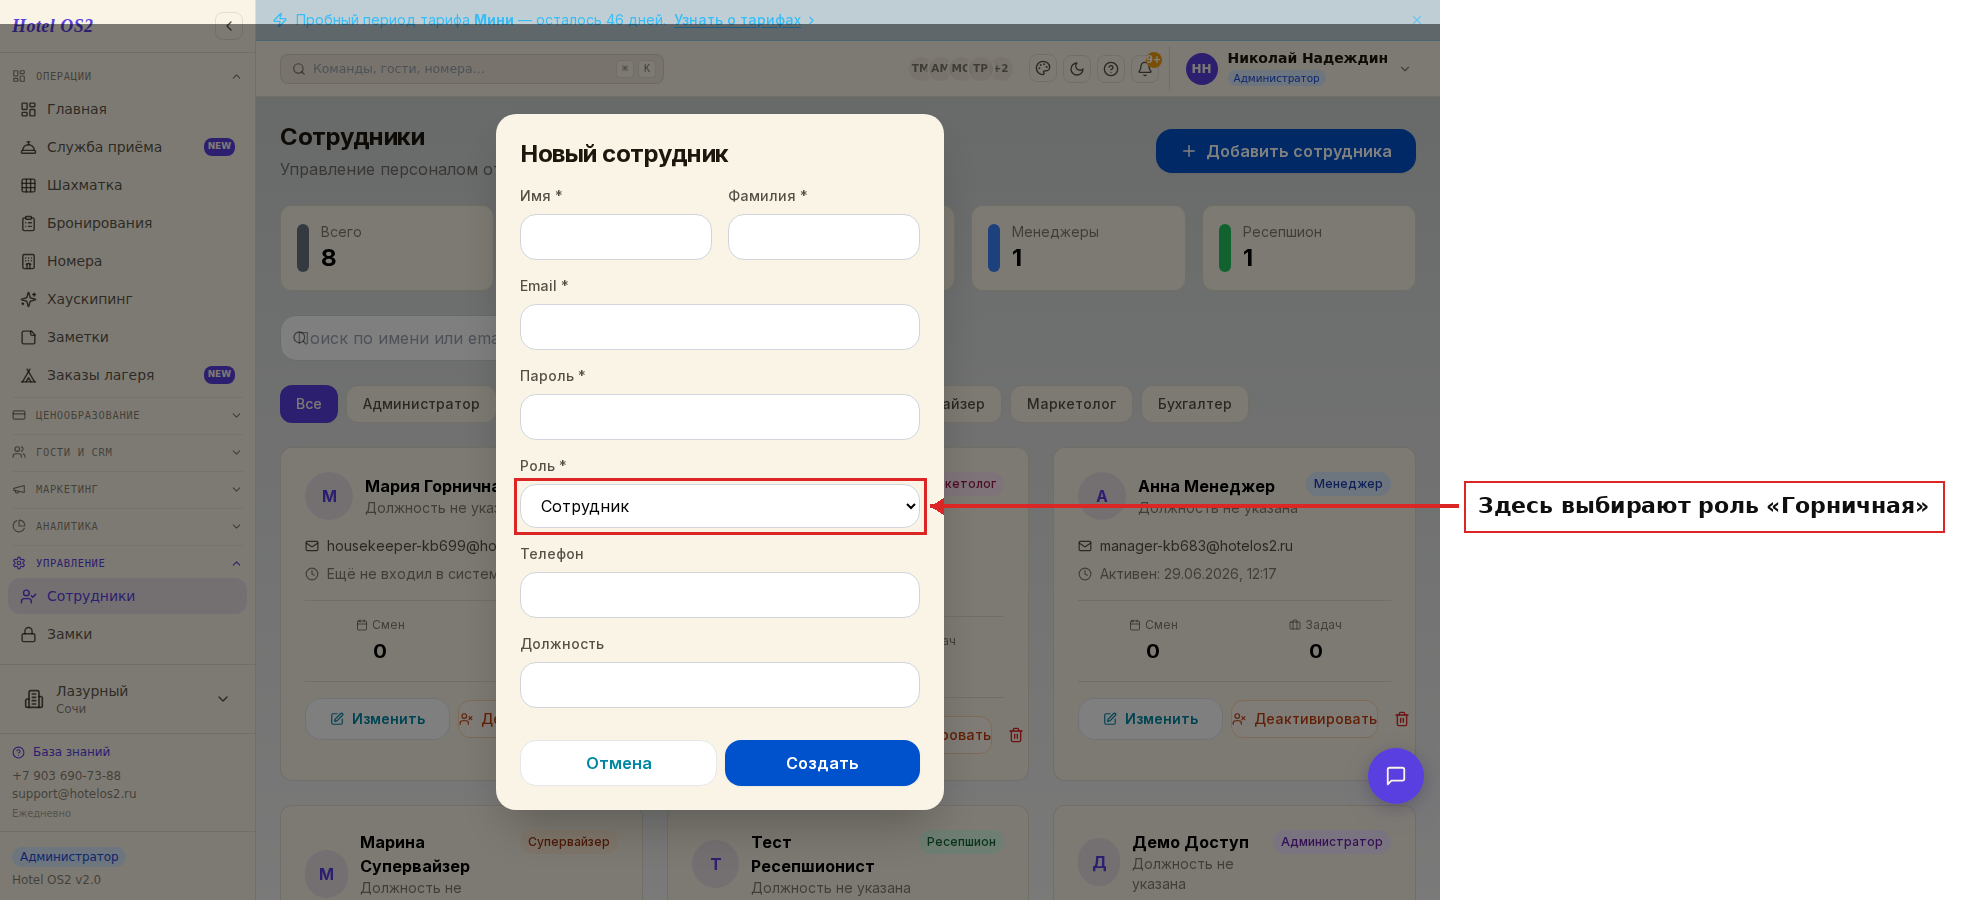
Task: Click Изменить on Мария Горничная card
Action: click(x=377, y=719)
